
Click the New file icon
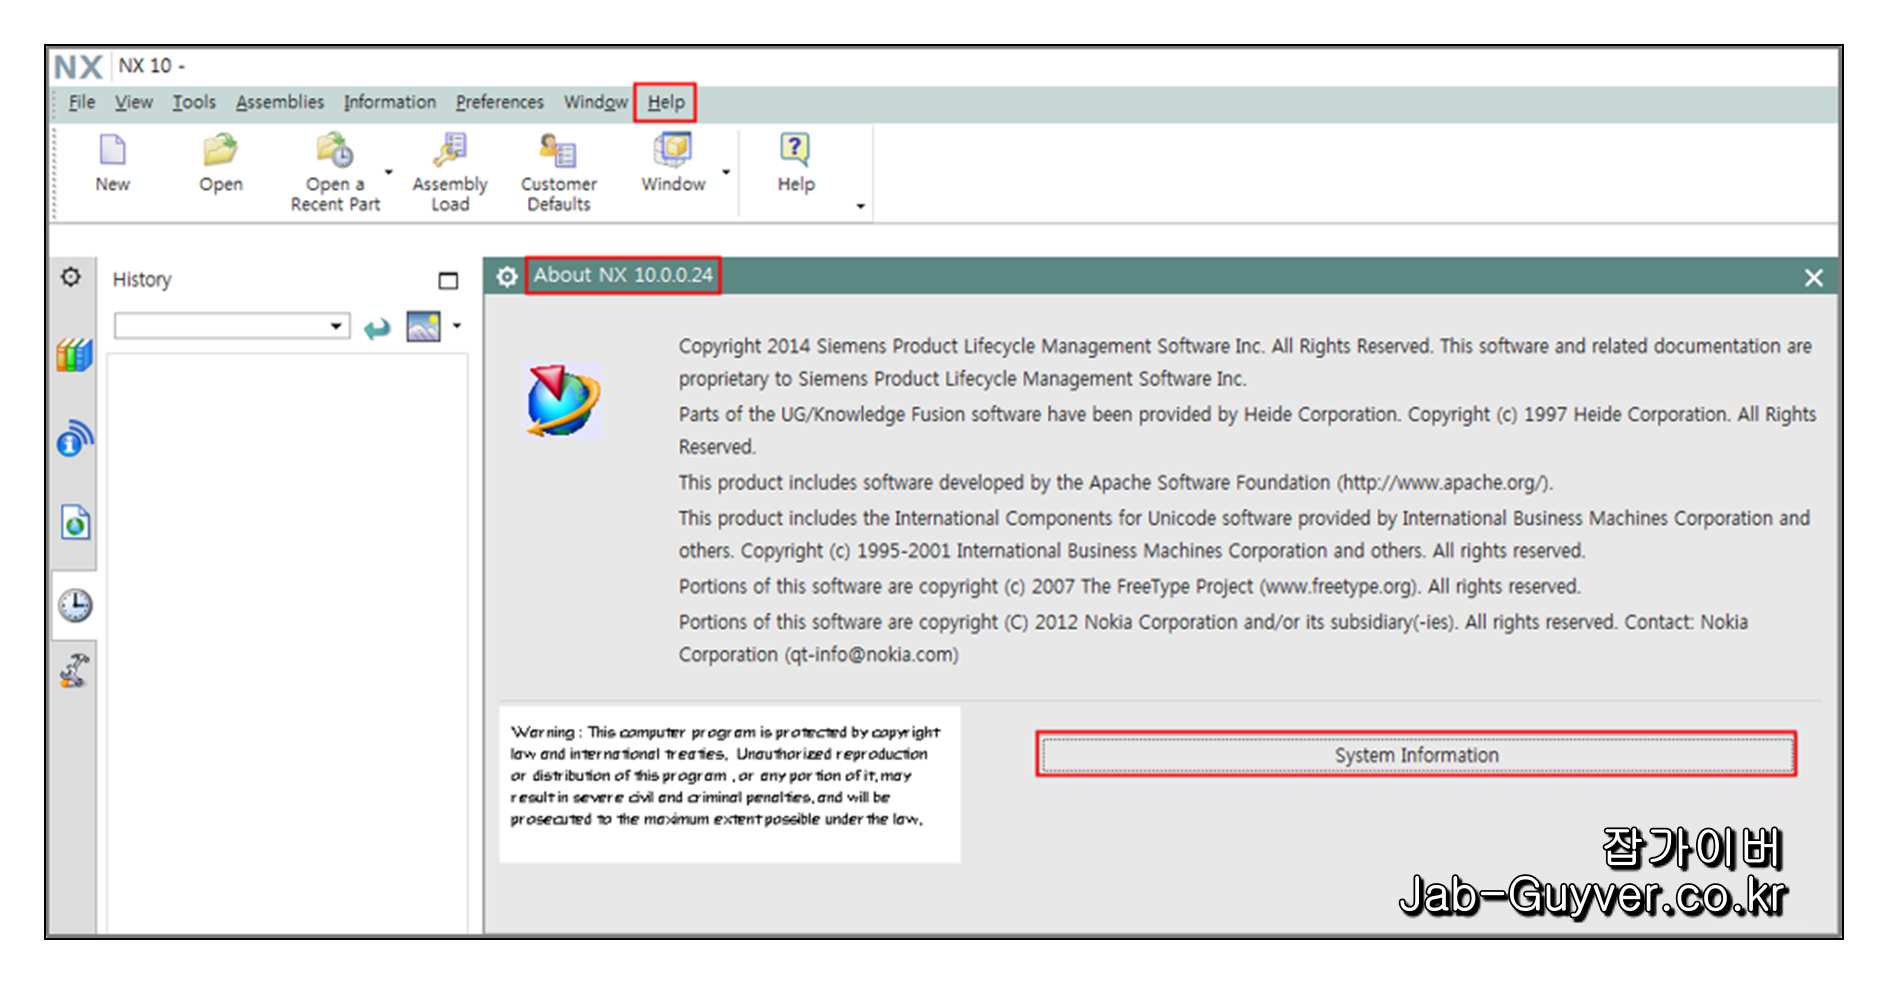coord(113,151)
